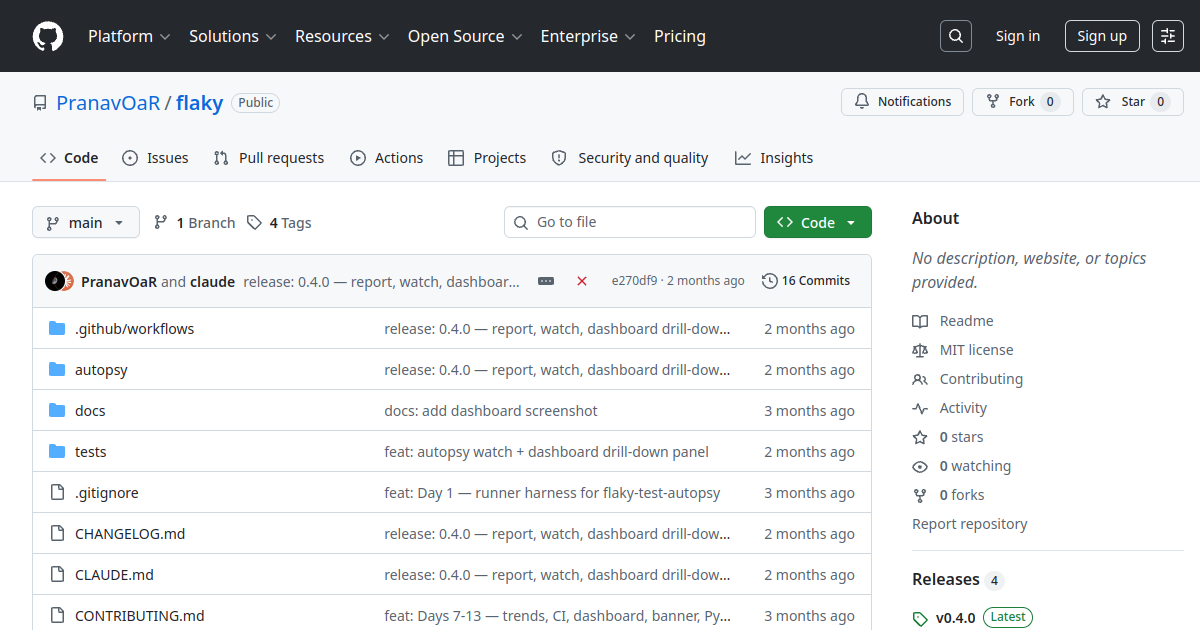
Task: Open the Releases 4 heading link
Action: pyautogui.click(x=958, y=580)
